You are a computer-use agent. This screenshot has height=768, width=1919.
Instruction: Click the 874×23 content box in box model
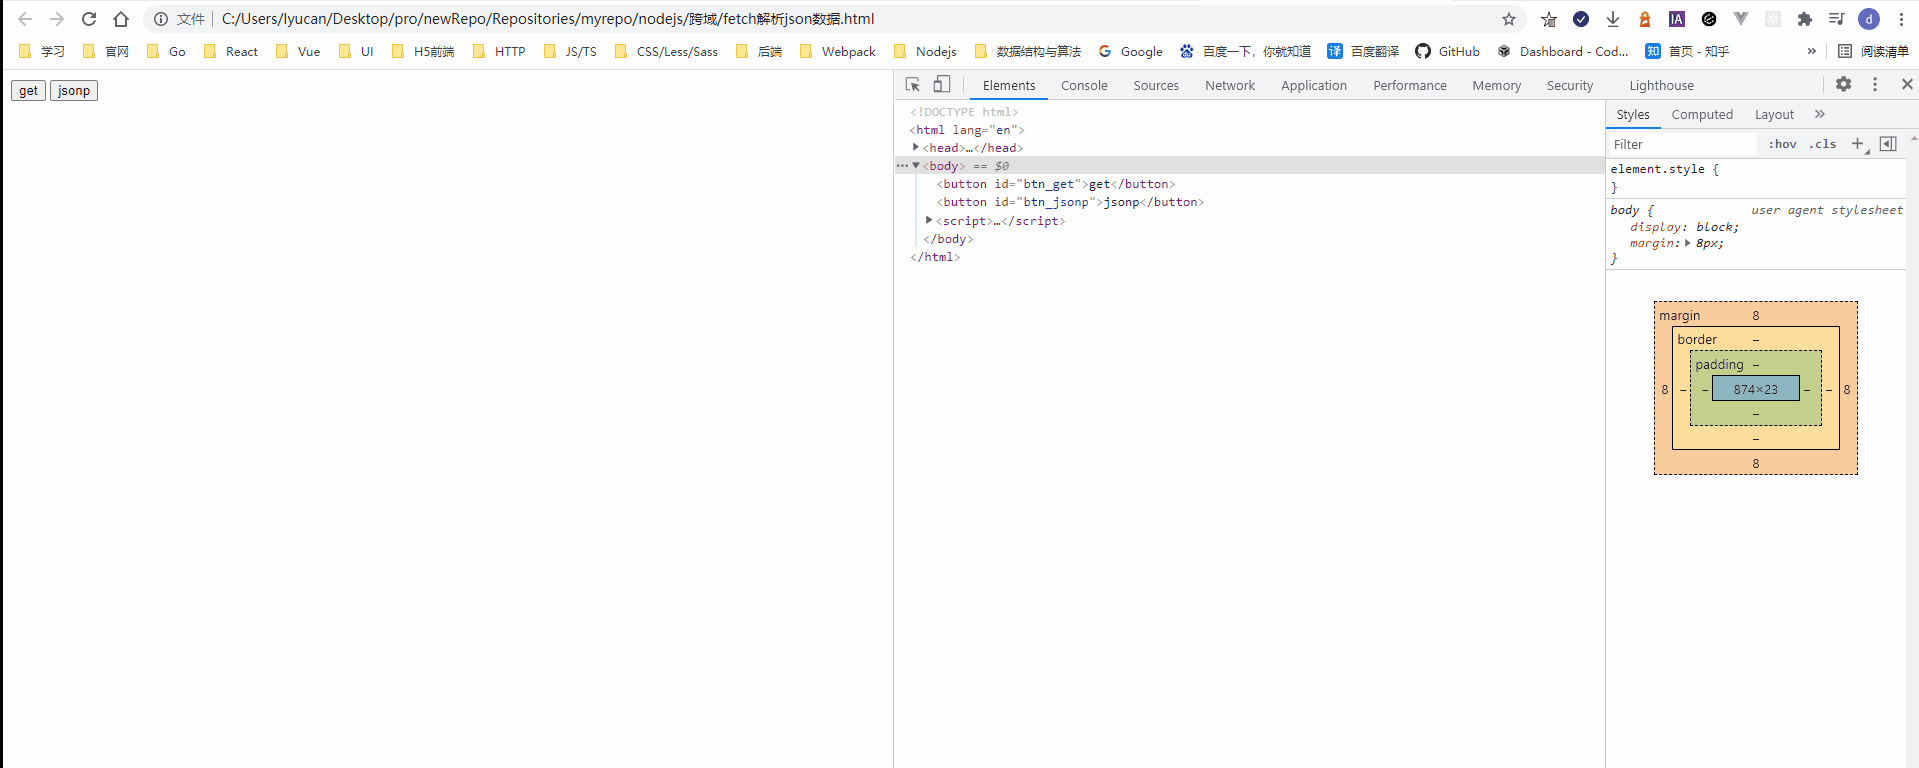1756,389
